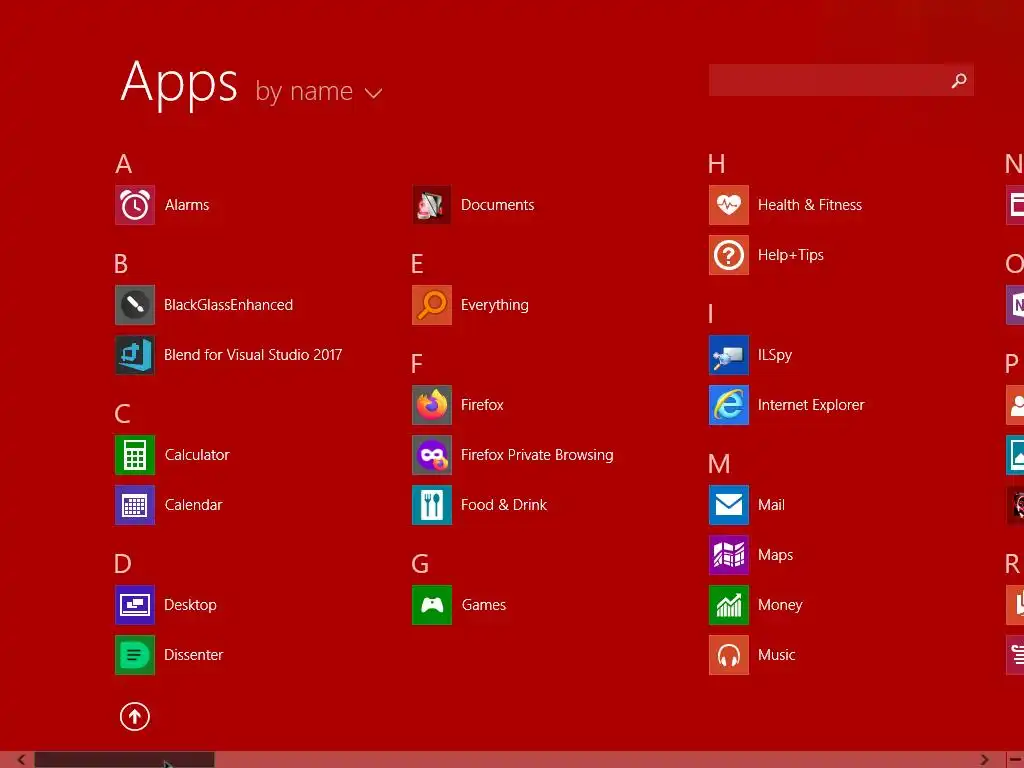1024x768 pixels.
Task: Open the ILSpy icon
Action: click(x=729, y=355)
